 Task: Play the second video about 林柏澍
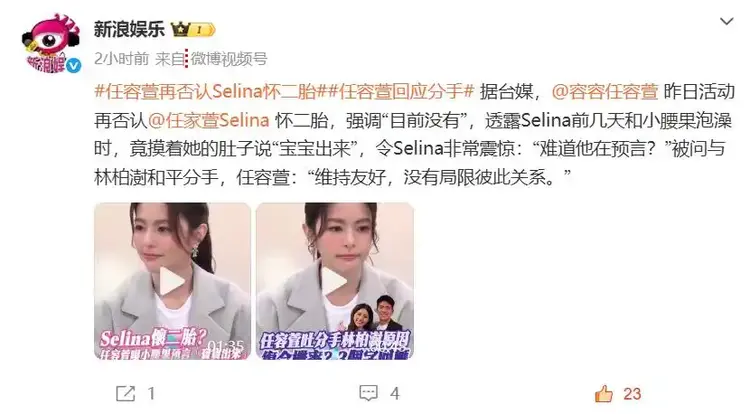coord(335,281)
